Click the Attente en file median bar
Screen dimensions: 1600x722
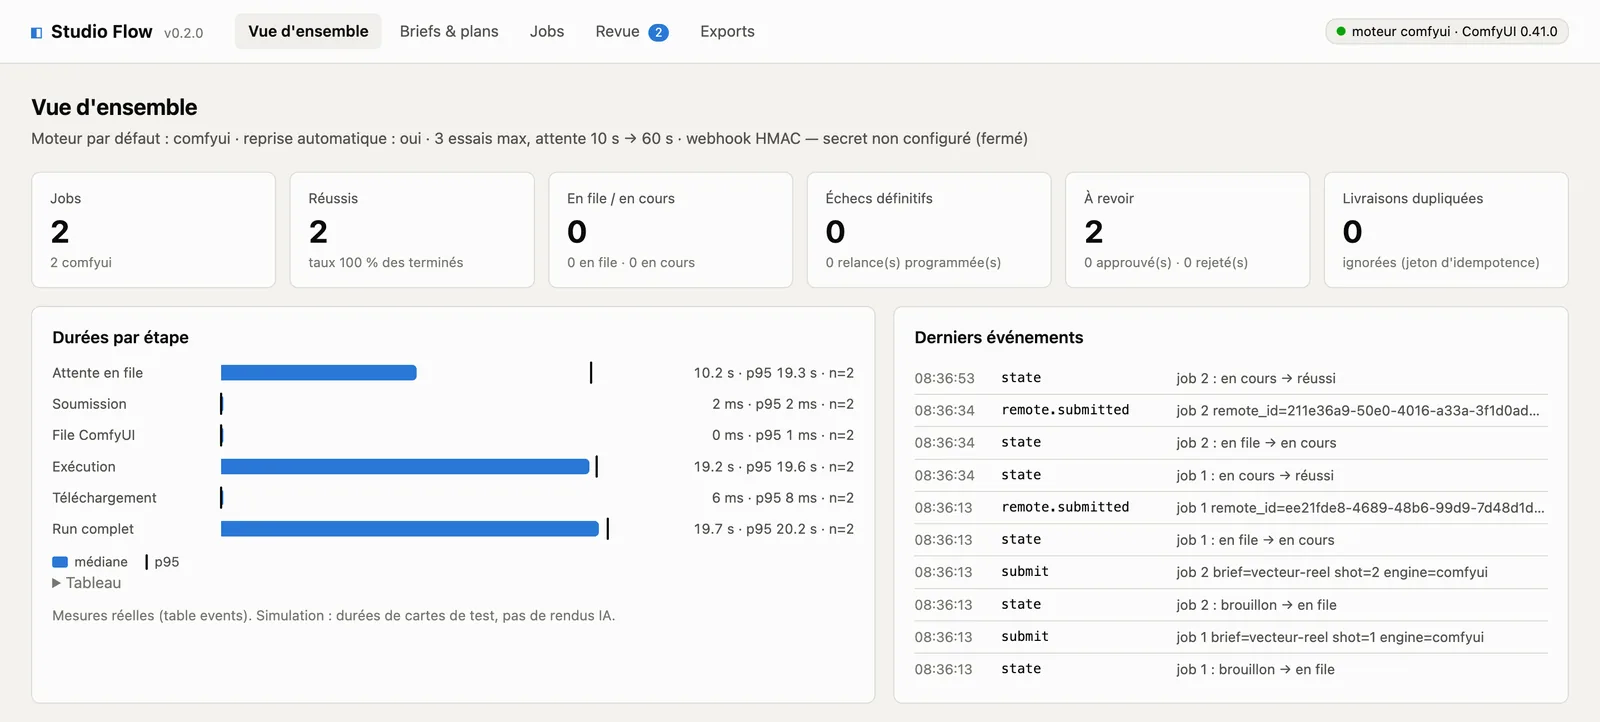(319, 373)
